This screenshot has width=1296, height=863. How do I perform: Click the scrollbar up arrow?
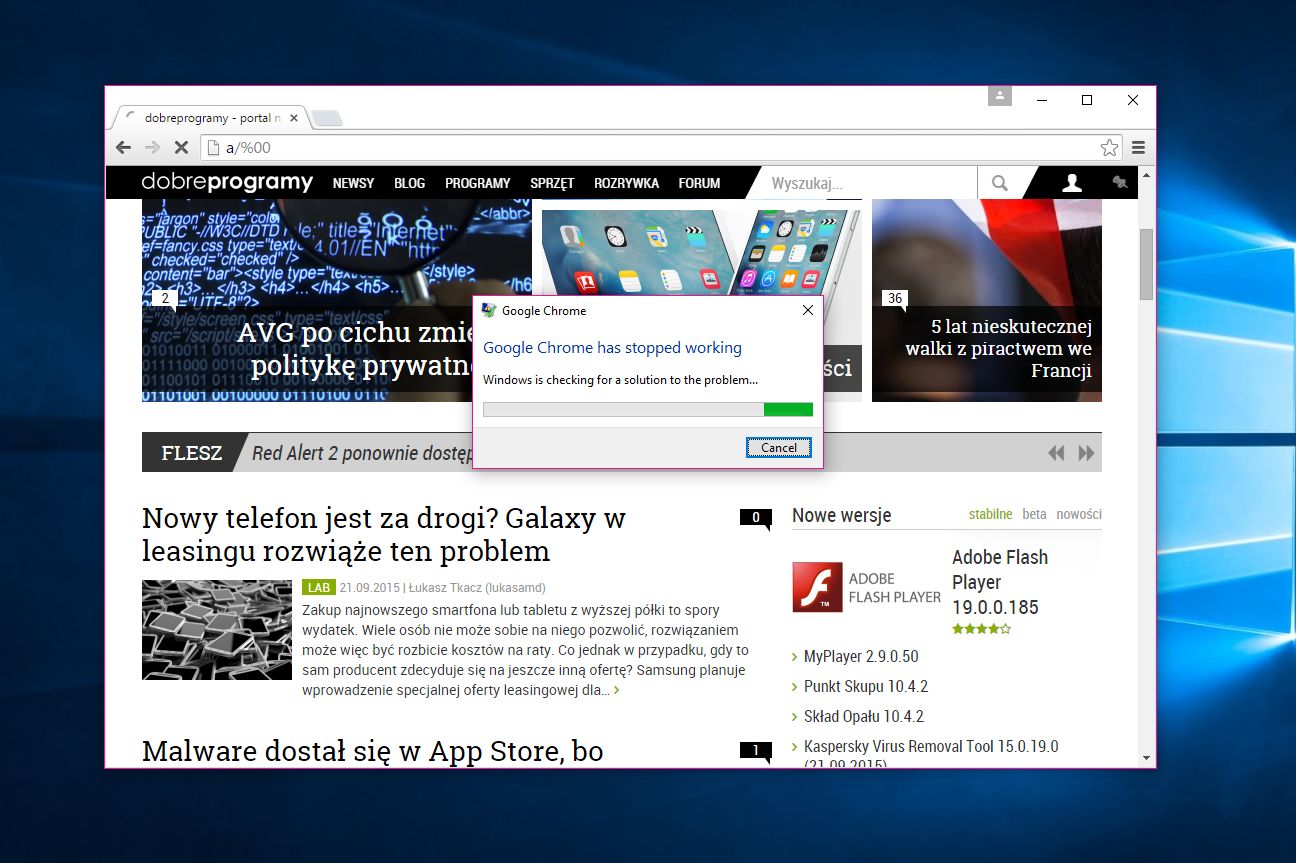[x=1146, y=174]
